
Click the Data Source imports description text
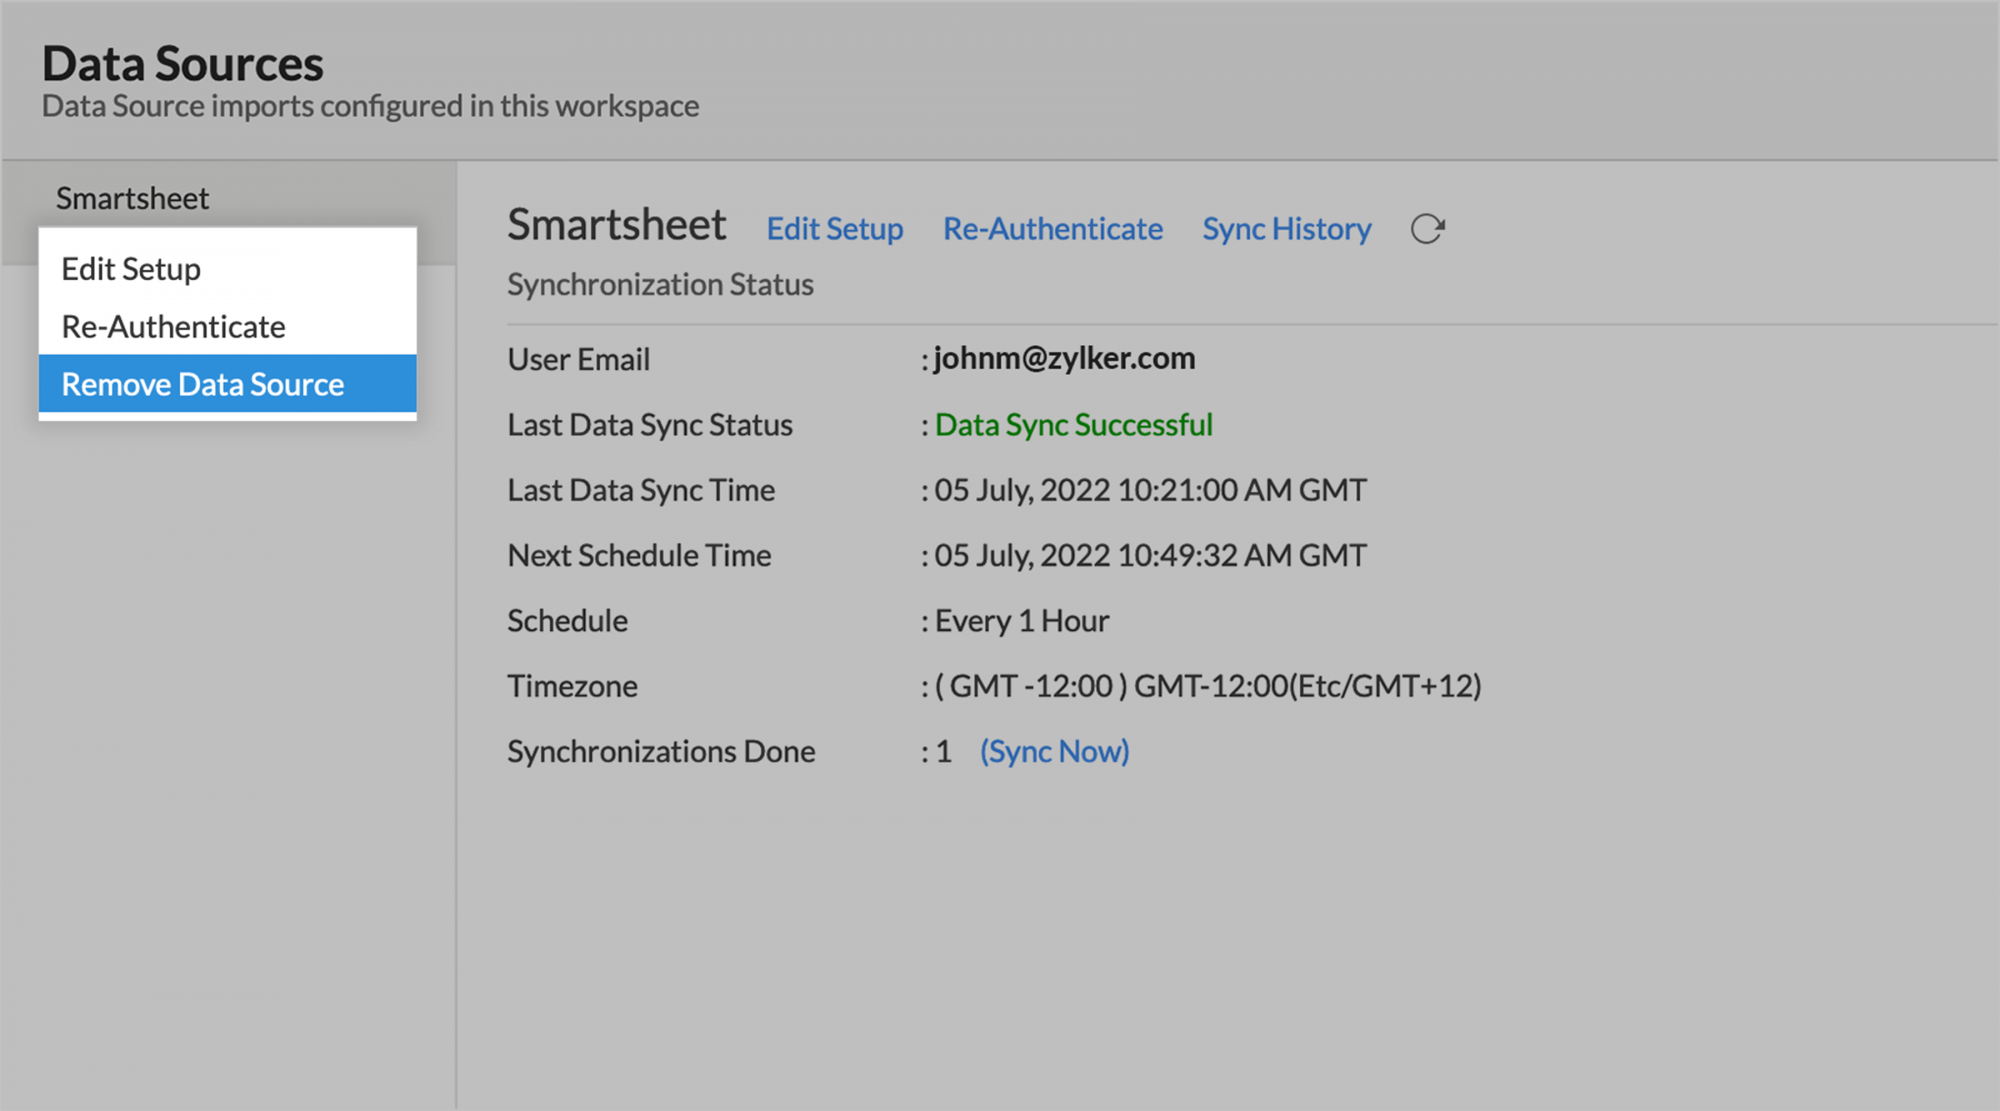coord(370,106)
